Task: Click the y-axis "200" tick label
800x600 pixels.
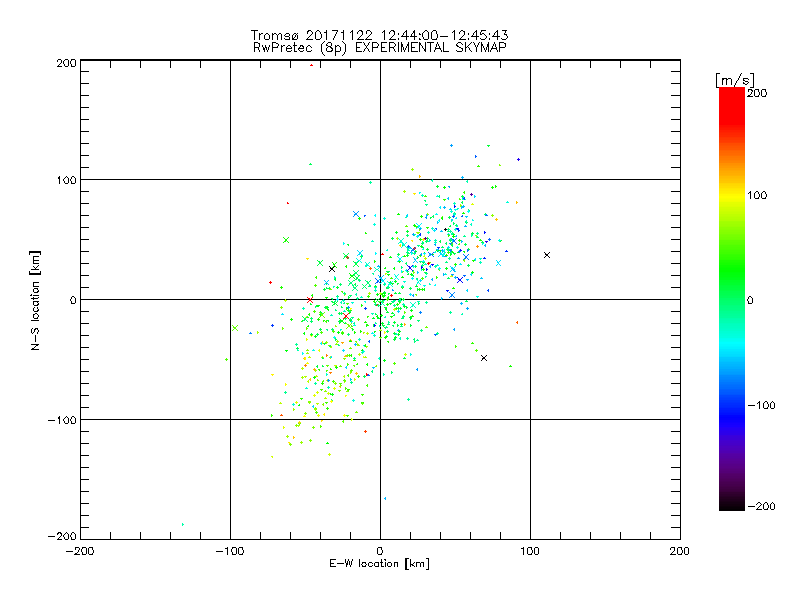Action: pyautogui.click(x=66, y=63)
